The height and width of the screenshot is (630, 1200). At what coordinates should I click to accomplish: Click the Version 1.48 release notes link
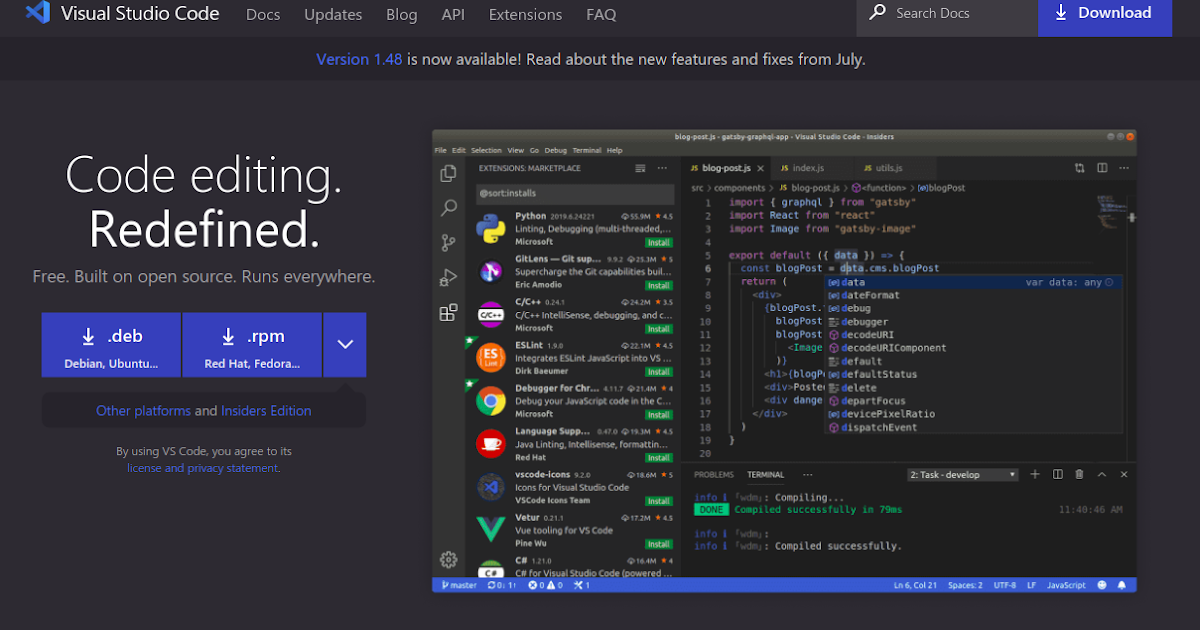point(359,59)
